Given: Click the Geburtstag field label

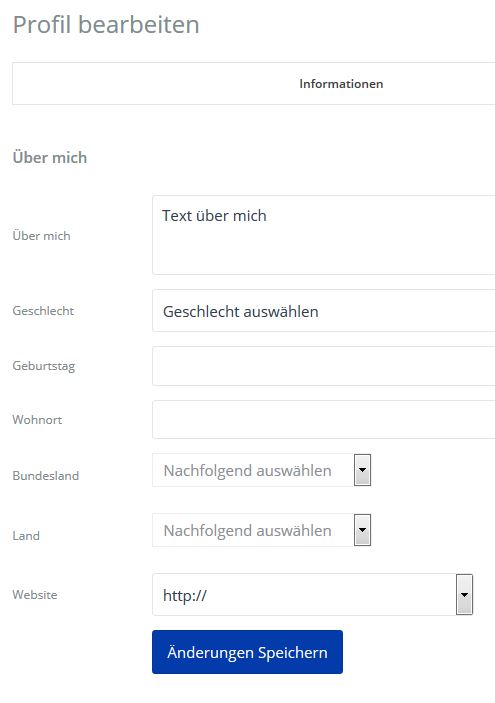Looking at the screenshot, I should (x=43, y=366).
